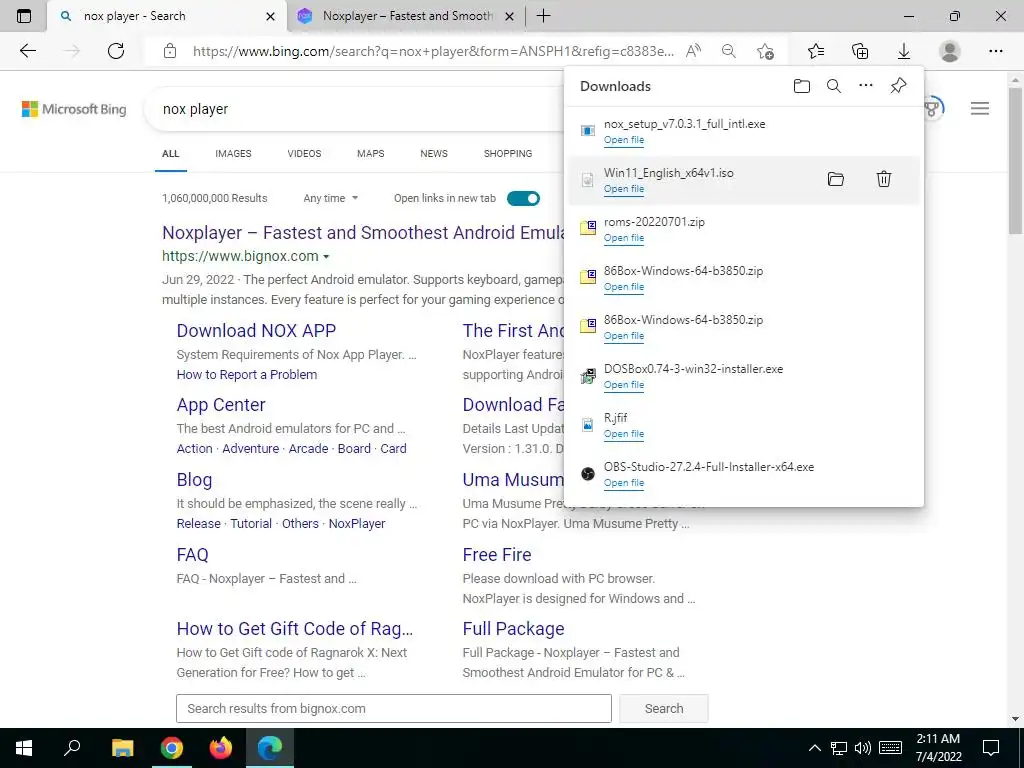Open the taskbar clock showing 2:11 AM
The image size is (1024, 768).
click(x=938, y=748)
